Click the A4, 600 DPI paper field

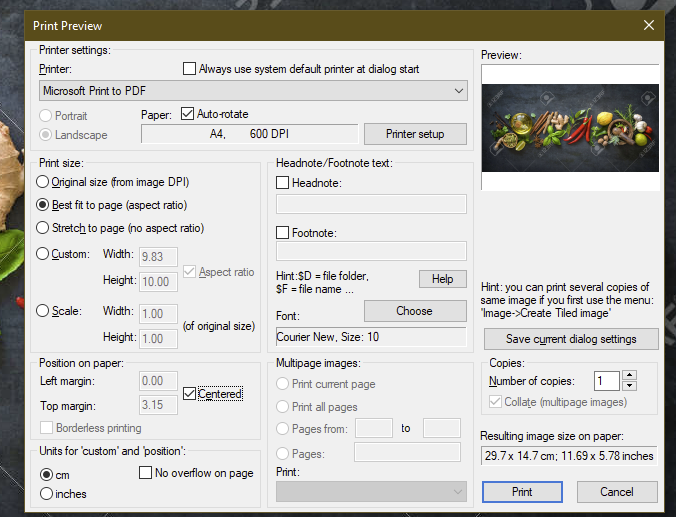coord(250,134)
